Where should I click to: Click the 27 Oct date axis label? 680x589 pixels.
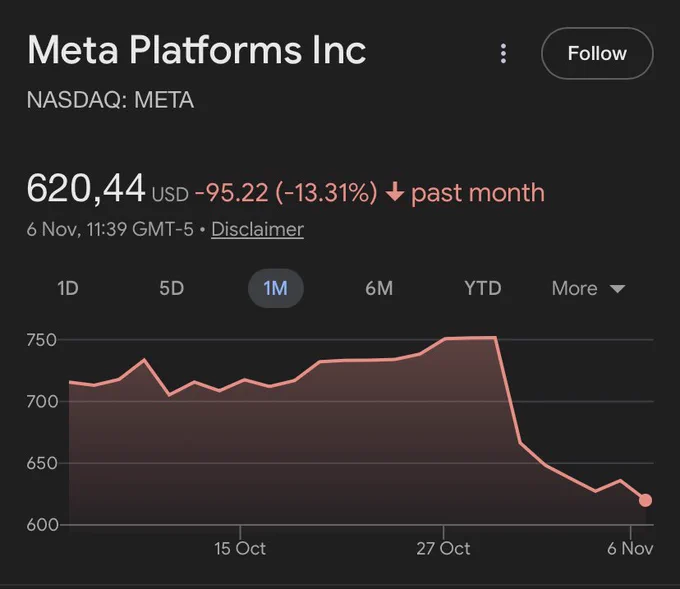click(x=443, y=549)
